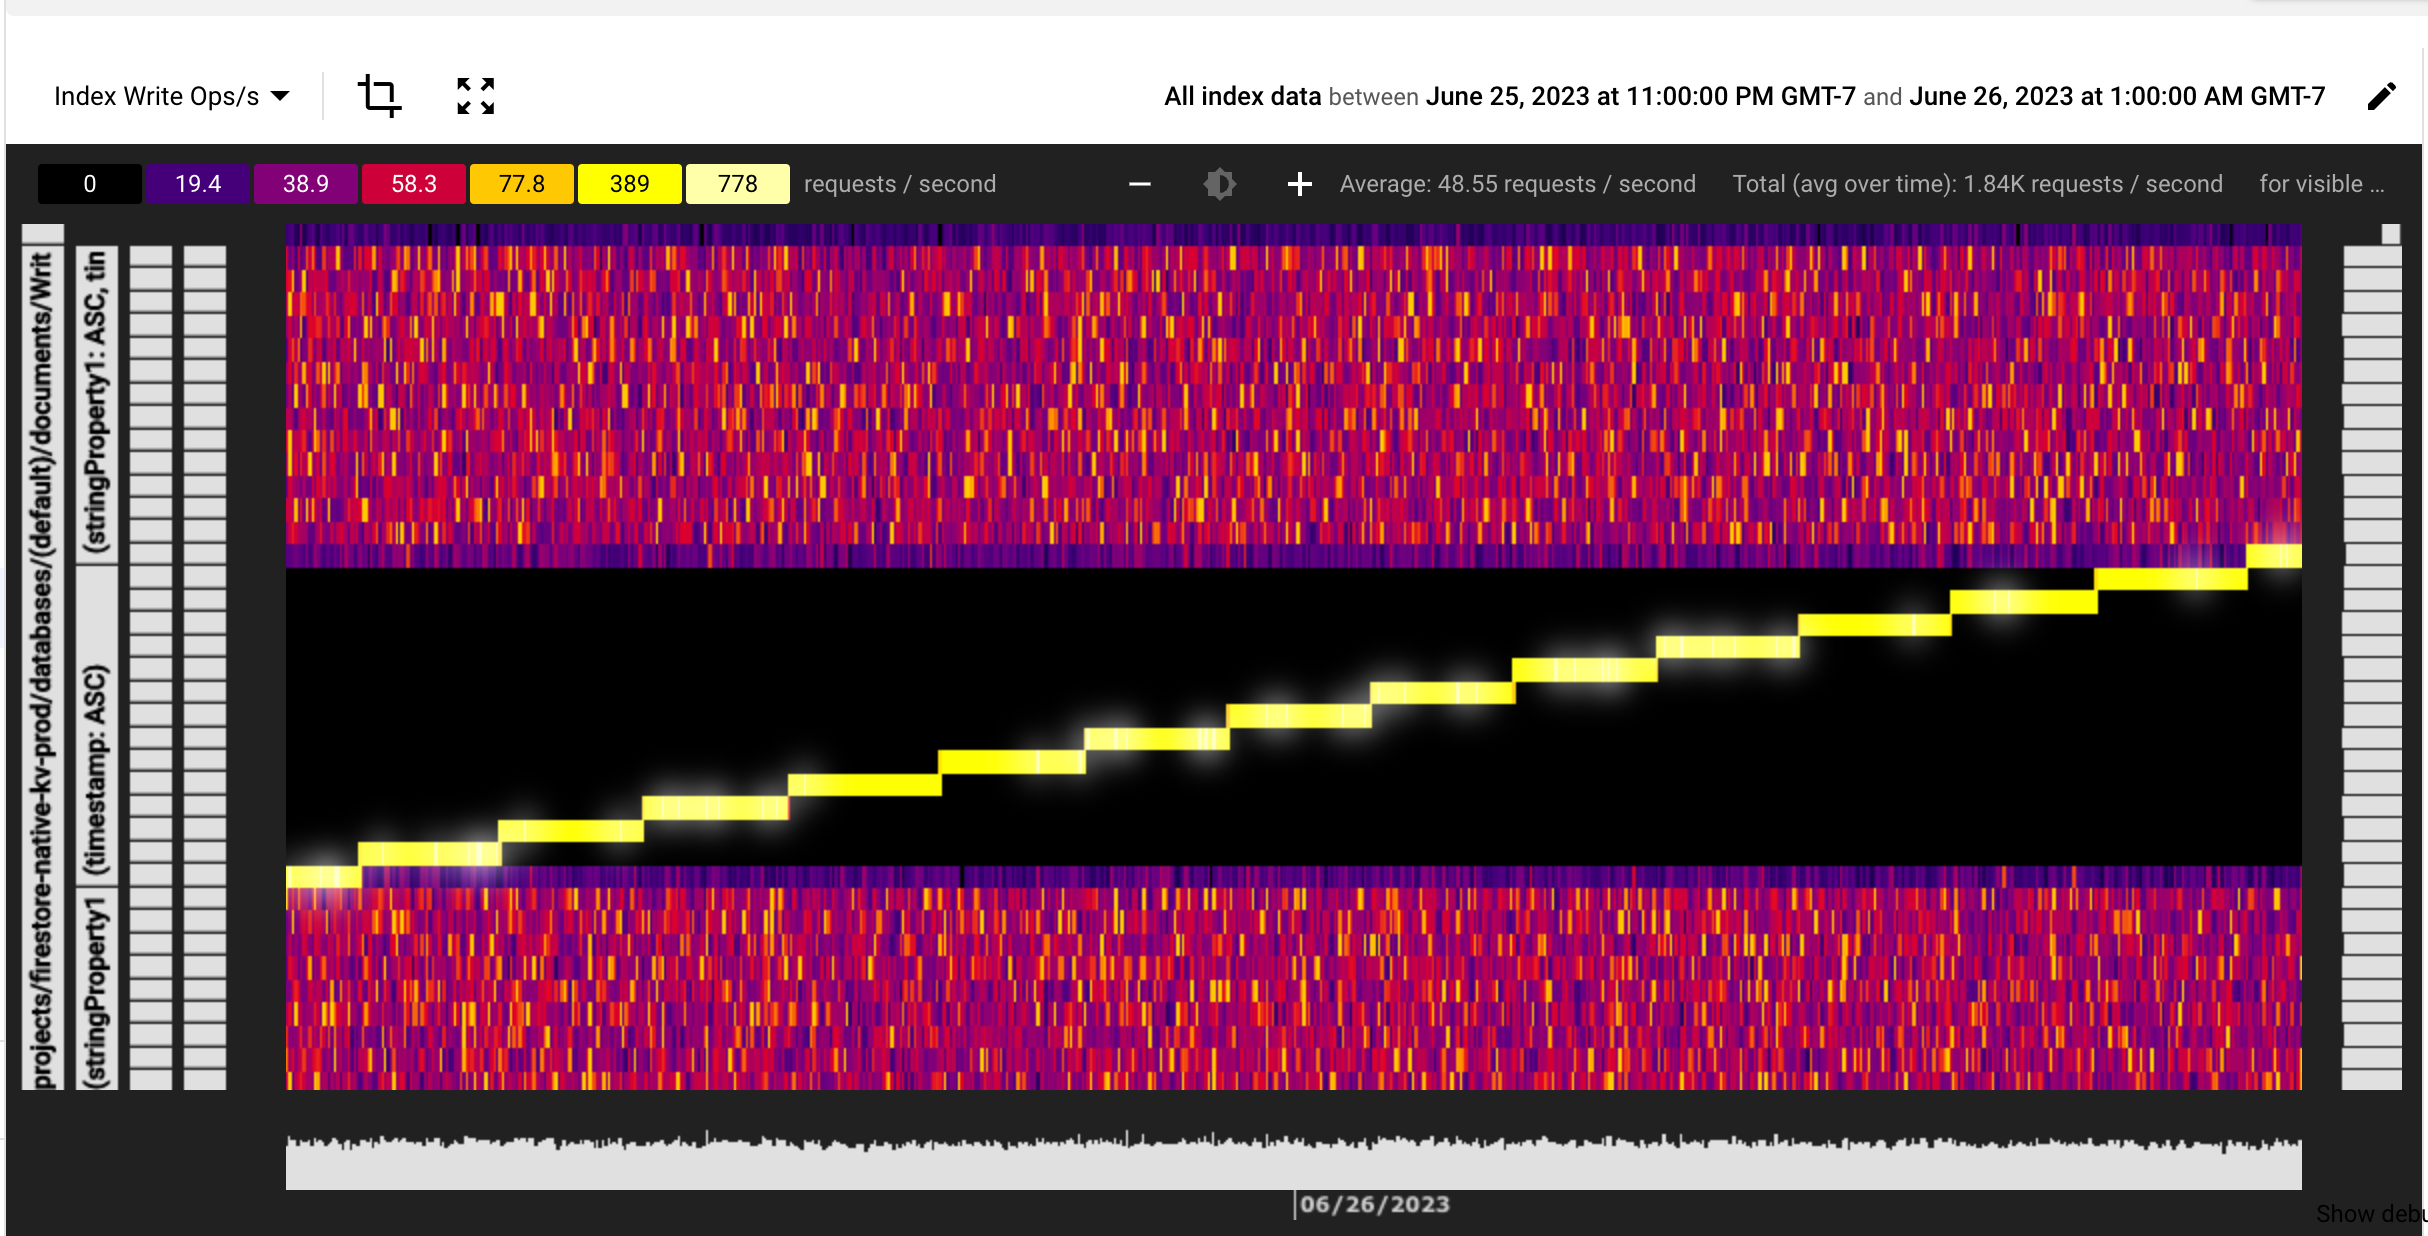Click the plus icon to add metric
The image size is (2428, 1236).
(x=1297, y=184)
